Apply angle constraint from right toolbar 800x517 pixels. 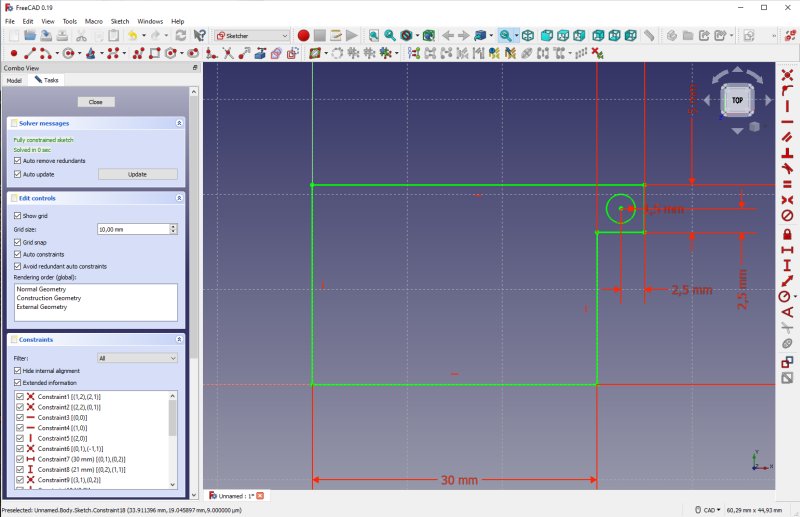[x=787, y=312]
